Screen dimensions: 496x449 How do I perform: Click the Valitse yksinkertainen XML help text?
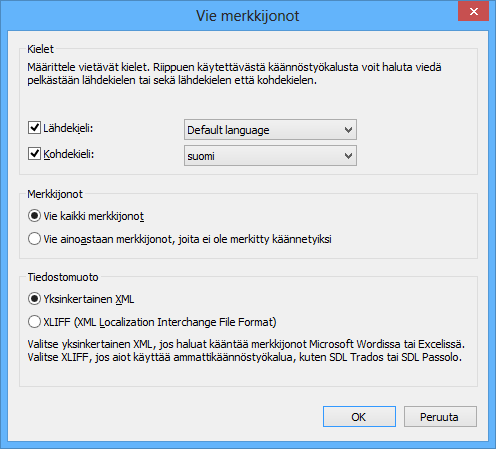tap(246, 350)
